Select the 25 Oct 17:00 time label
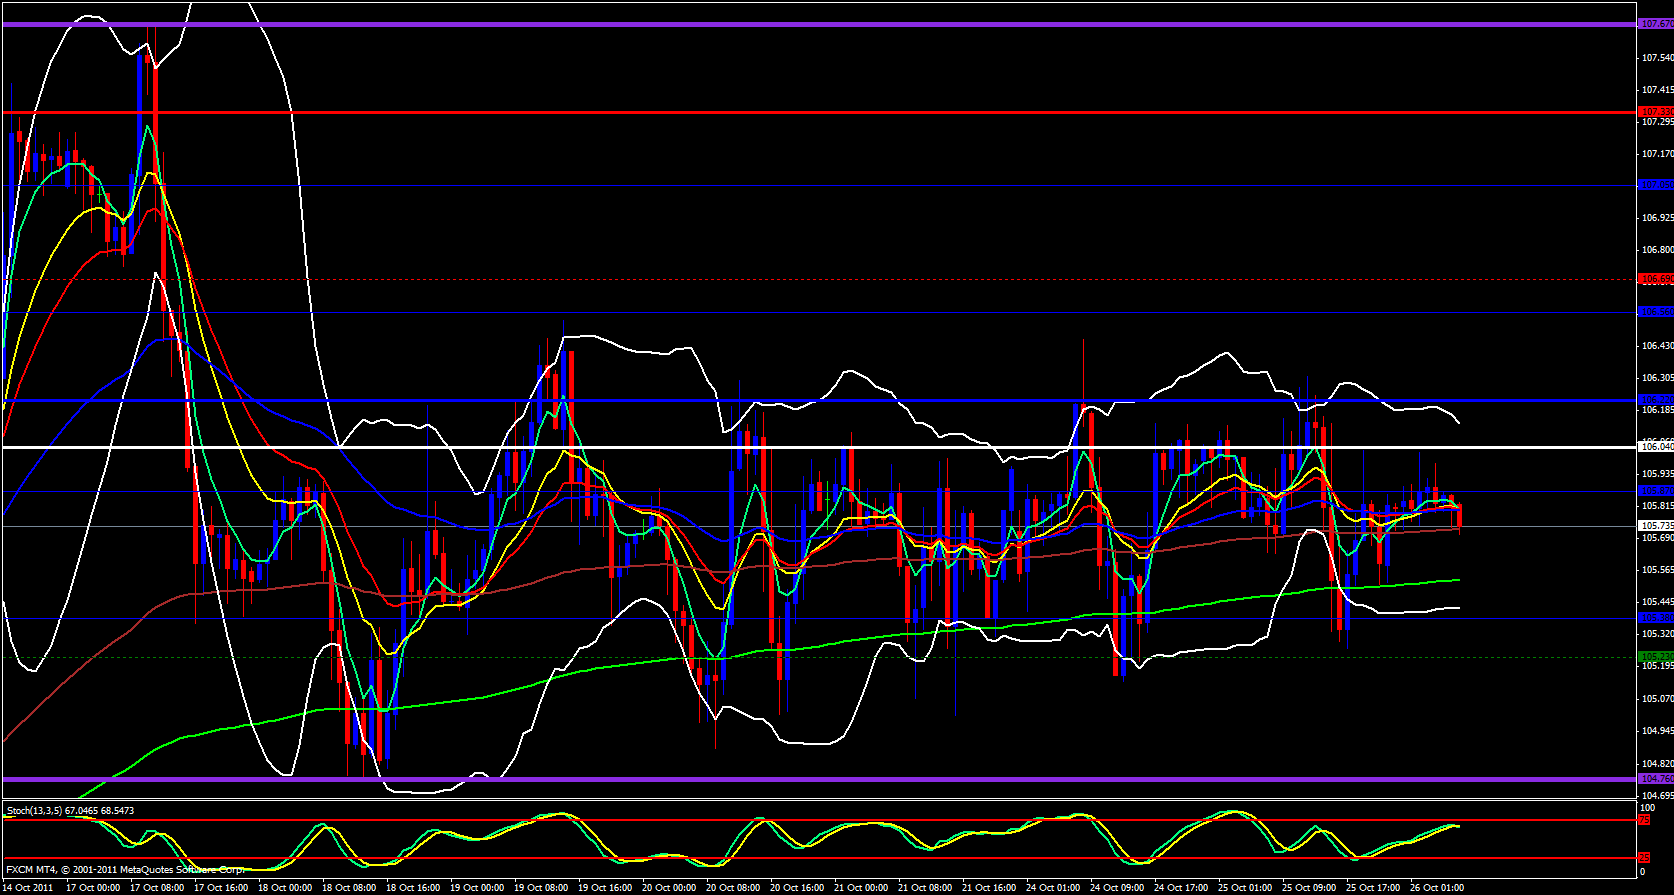The image size is (1674, 895). [x=1373, y=888]
